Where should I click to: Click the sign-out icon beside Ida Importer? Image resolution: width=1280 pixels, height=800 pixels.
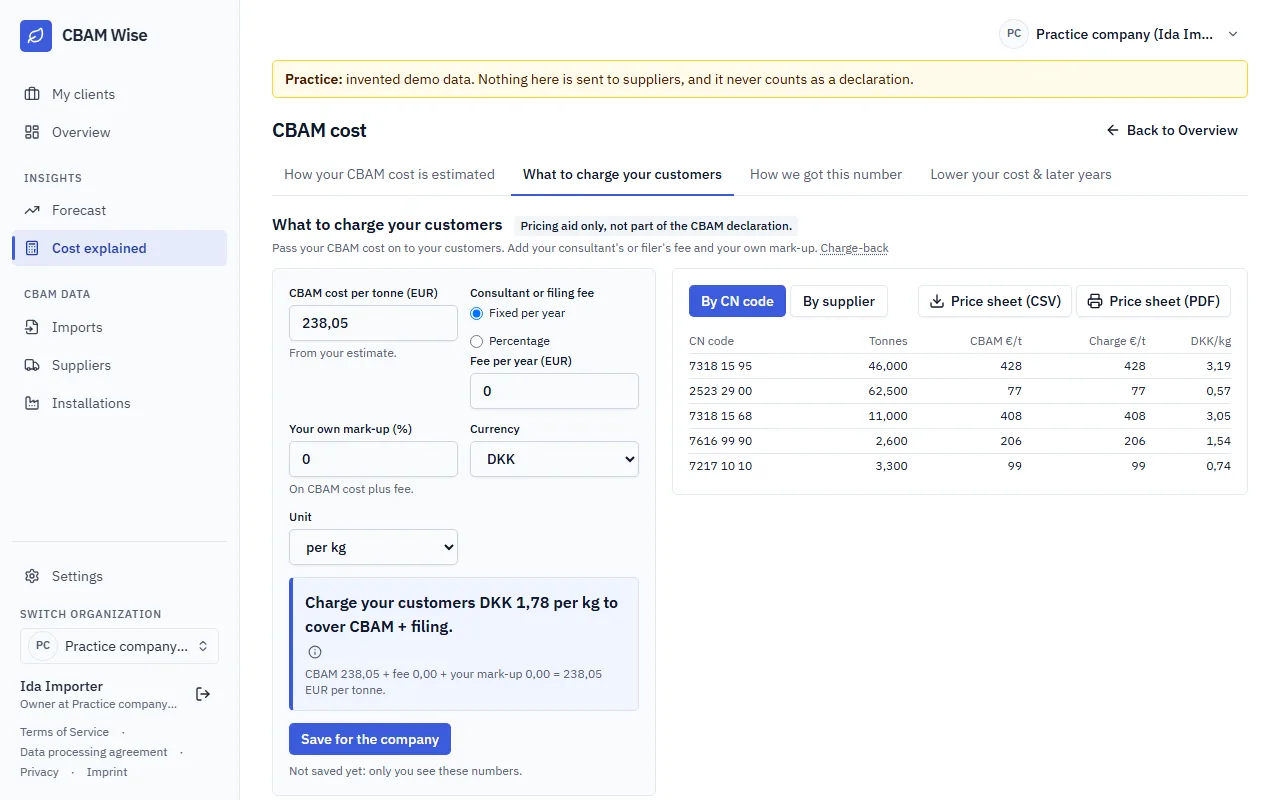(x=203, y=694)
